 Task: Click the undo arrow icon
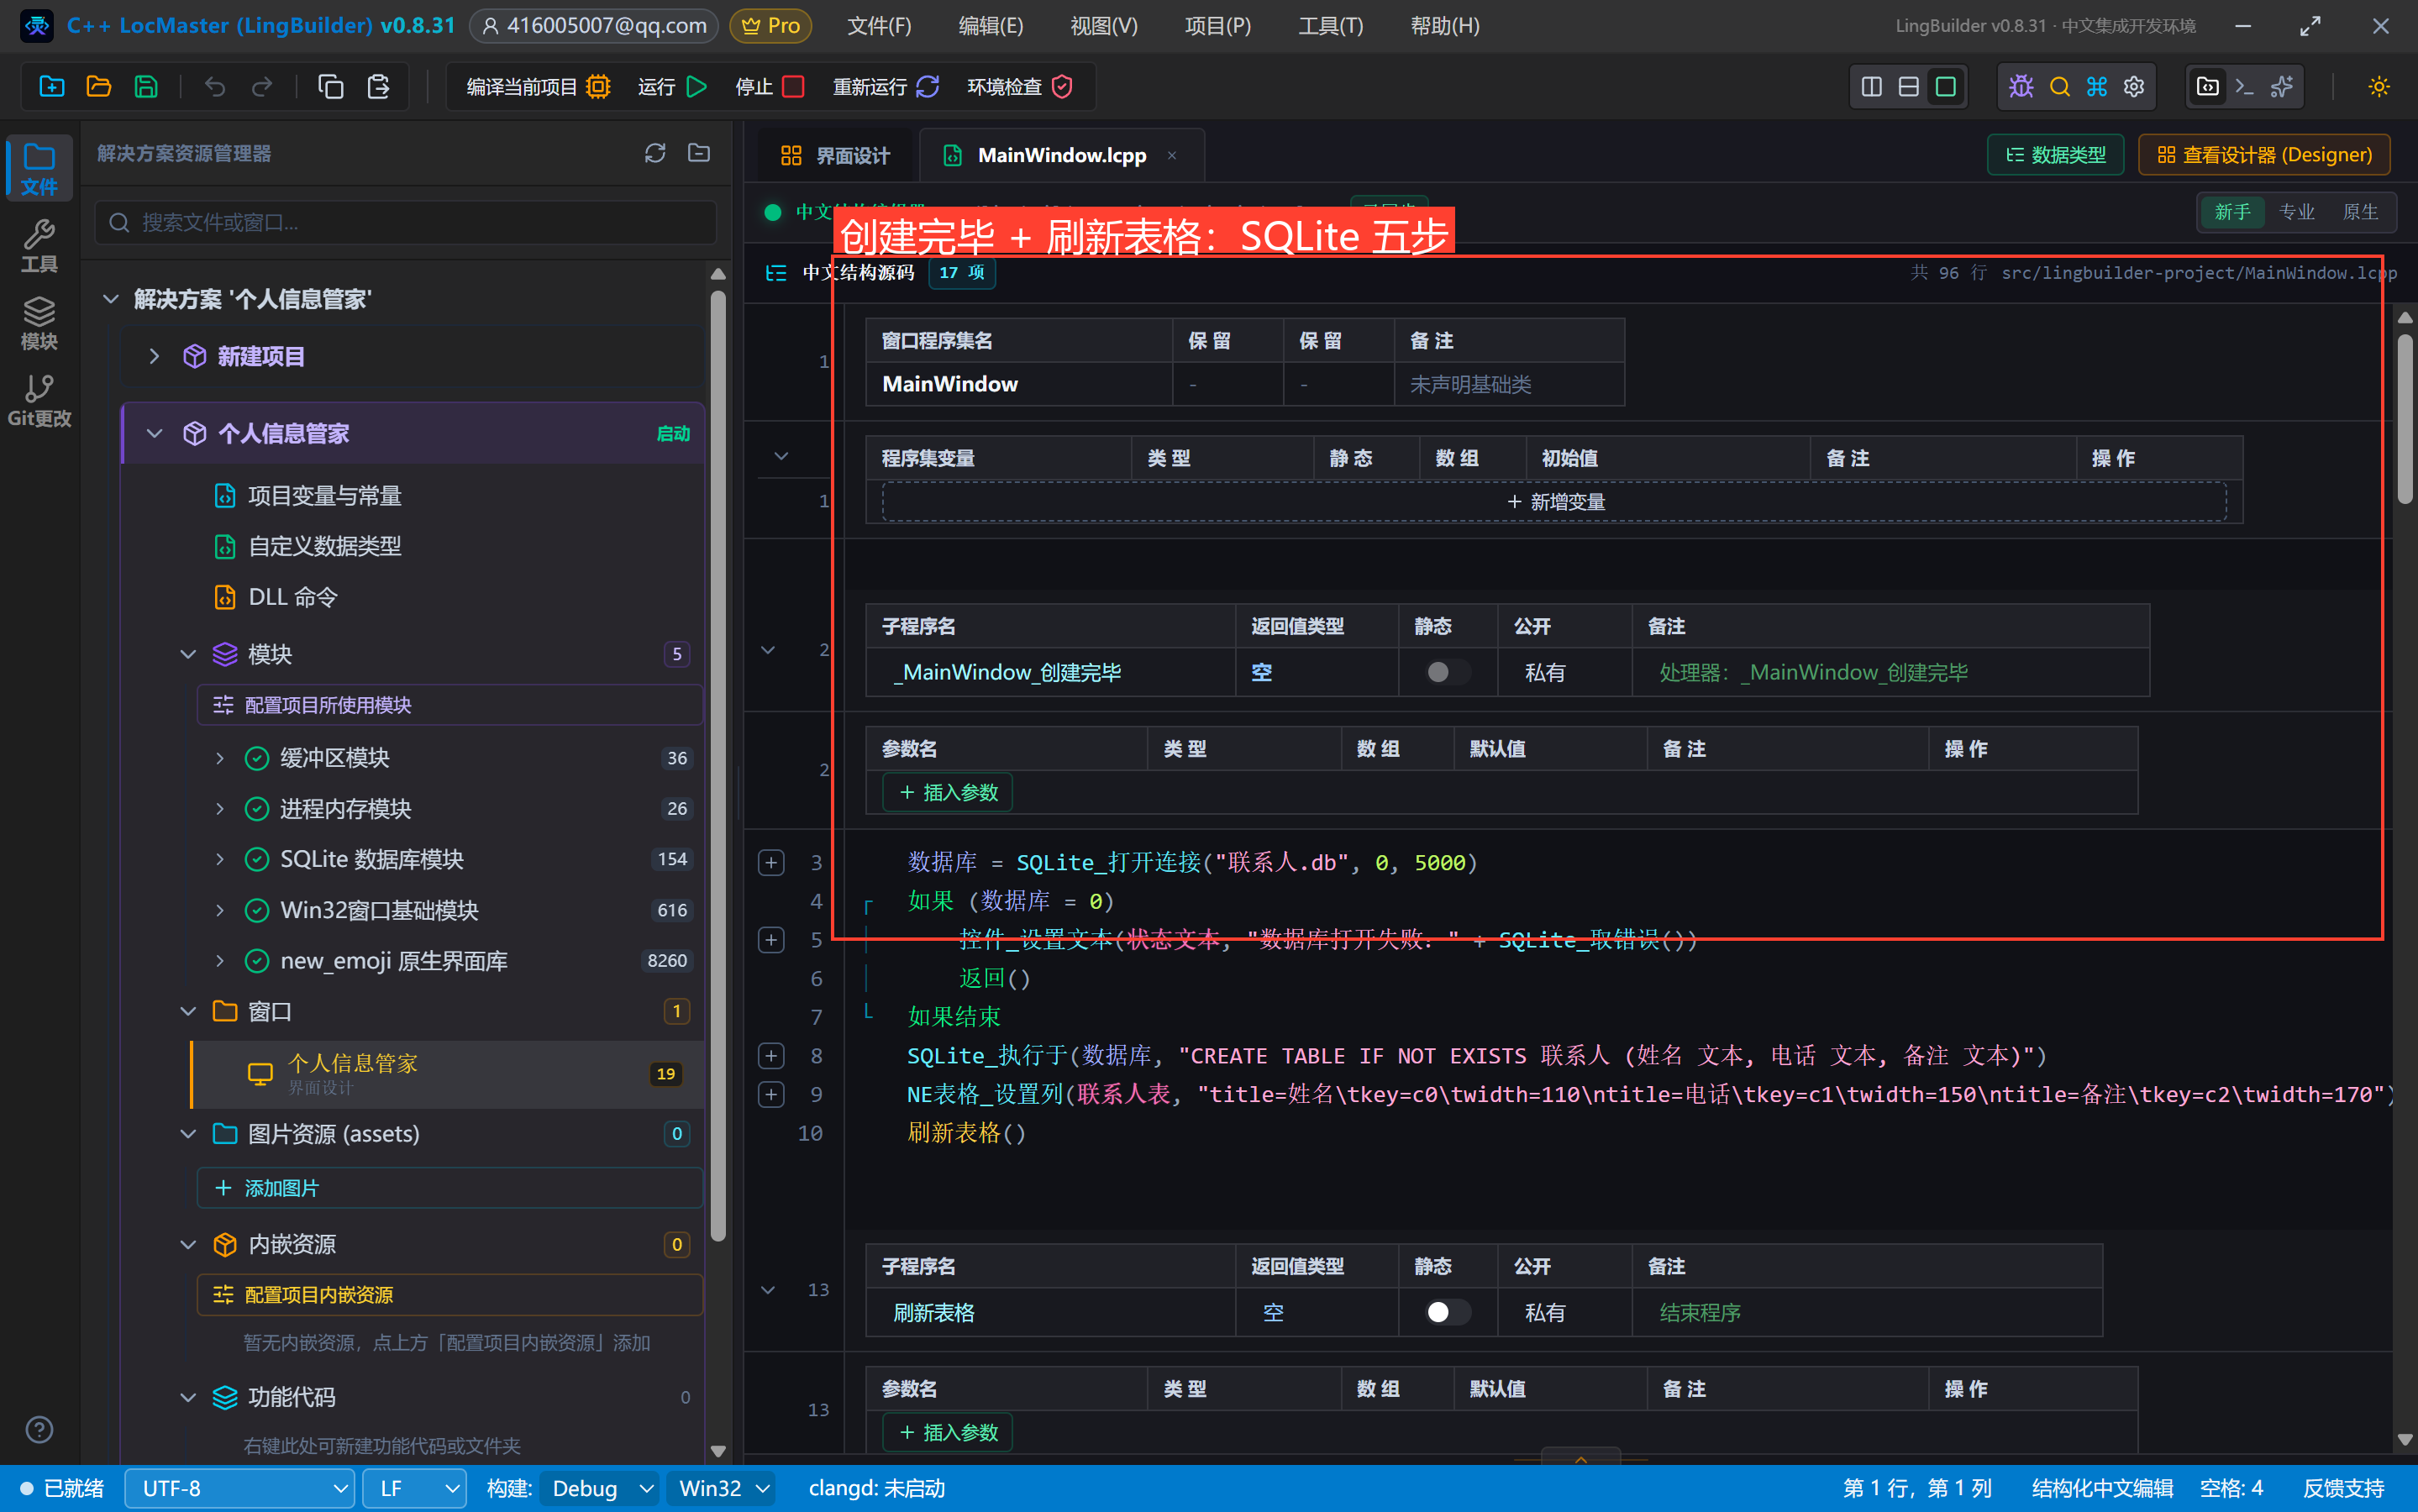point(215,87)
